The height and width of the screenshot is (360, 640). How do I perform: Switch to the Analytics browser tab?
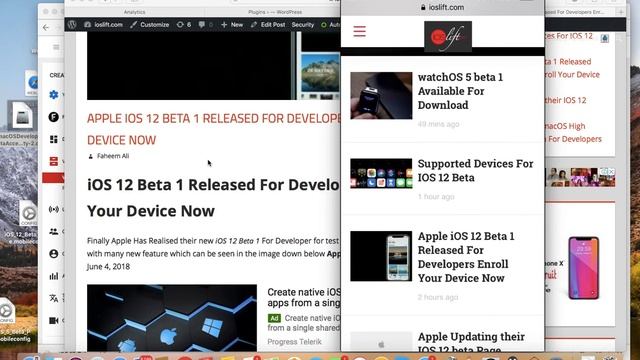click(134, 12)
